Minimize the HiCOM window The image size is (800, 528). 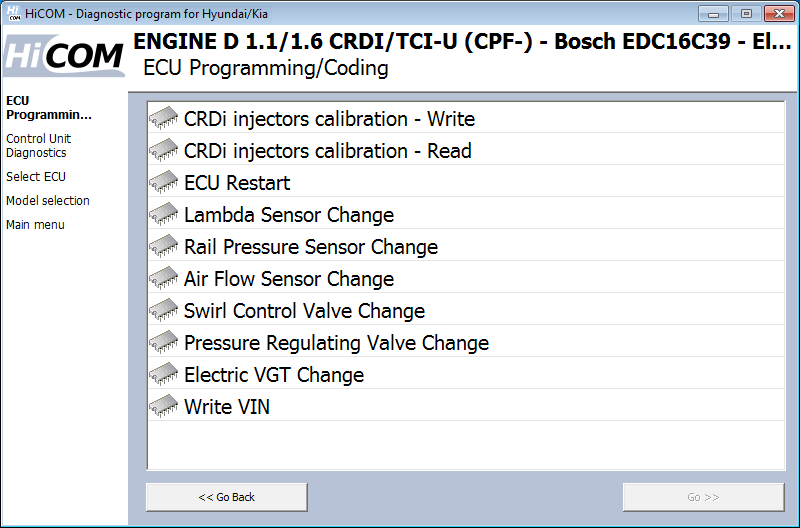click(x=712, y=14)
